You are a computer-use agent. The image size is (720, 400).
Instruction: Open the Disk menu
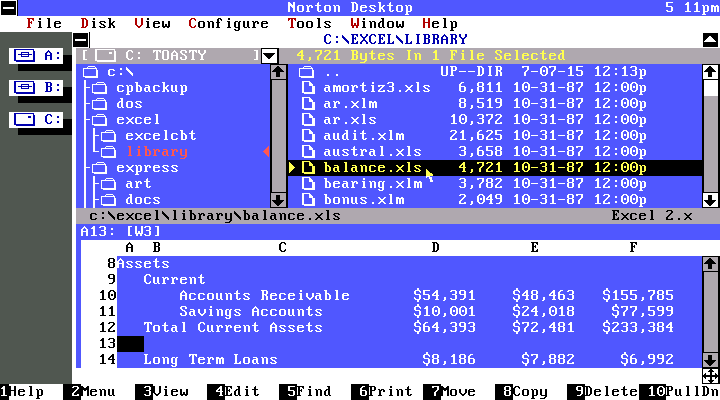pos(98,23)
